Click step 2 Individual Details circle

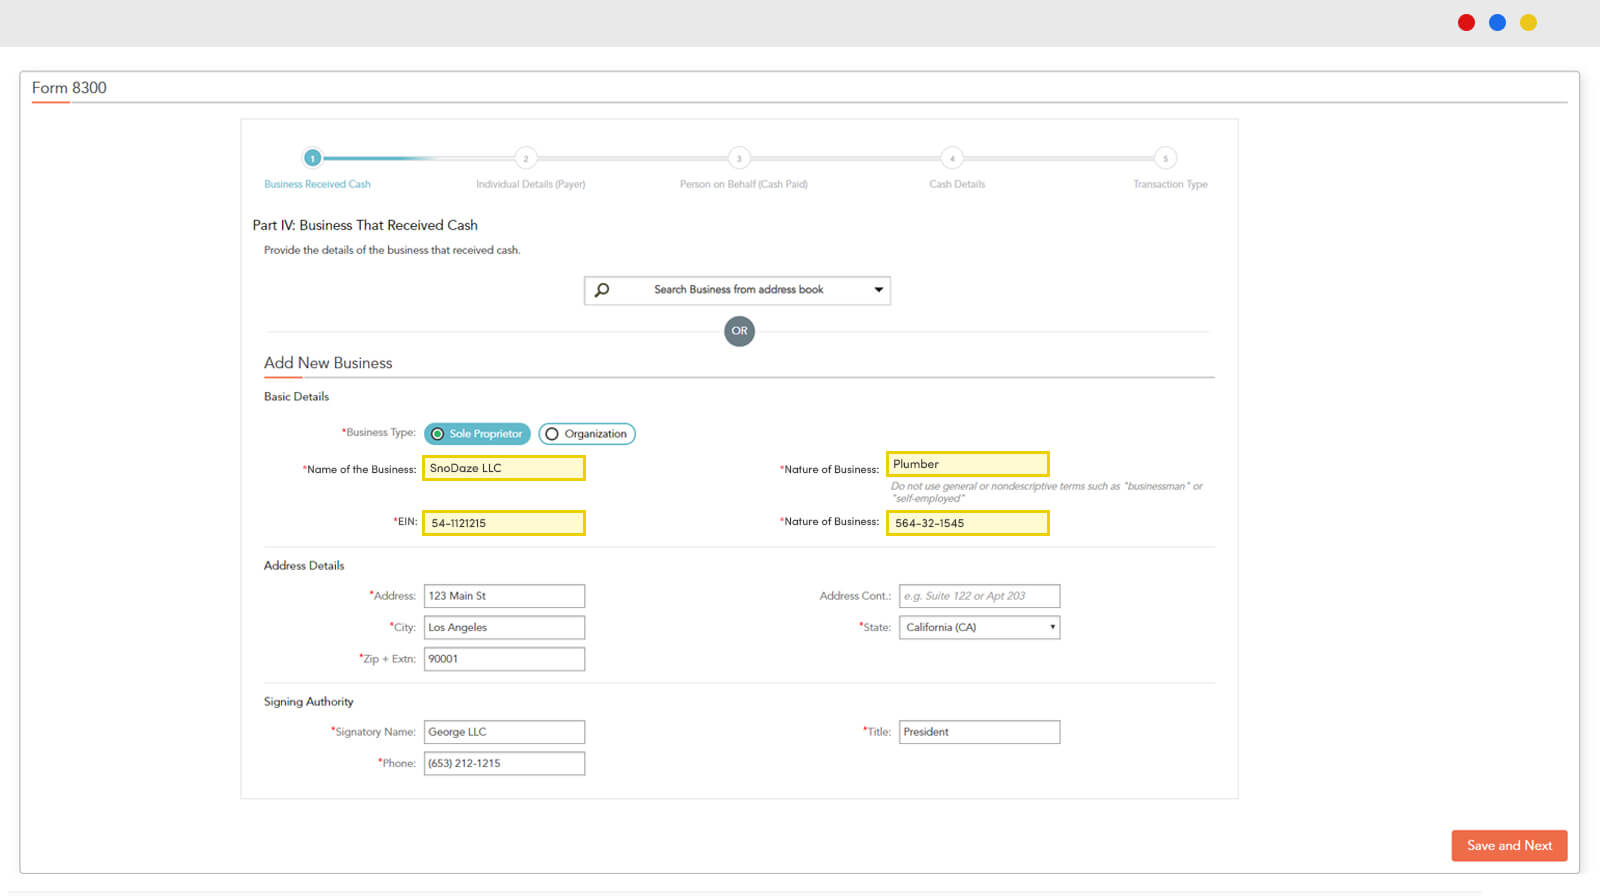click(526, 158)
